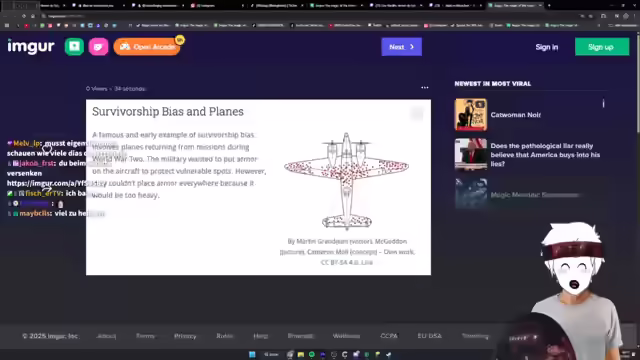This screenshot has height=360, width=640.
Task: Open the green new post icon
Action: (74, 47)
